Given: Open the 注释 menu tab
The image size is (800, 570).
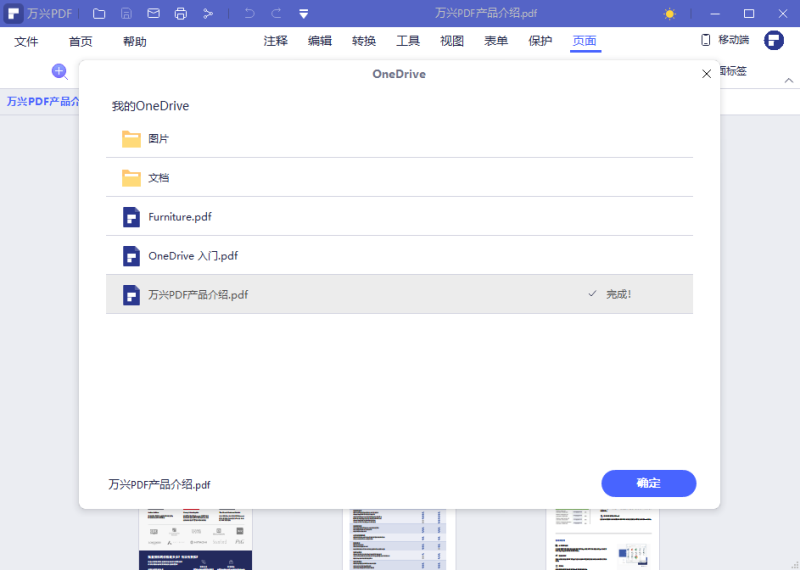Looking at the screenshot, I should [x=276, y=41].
